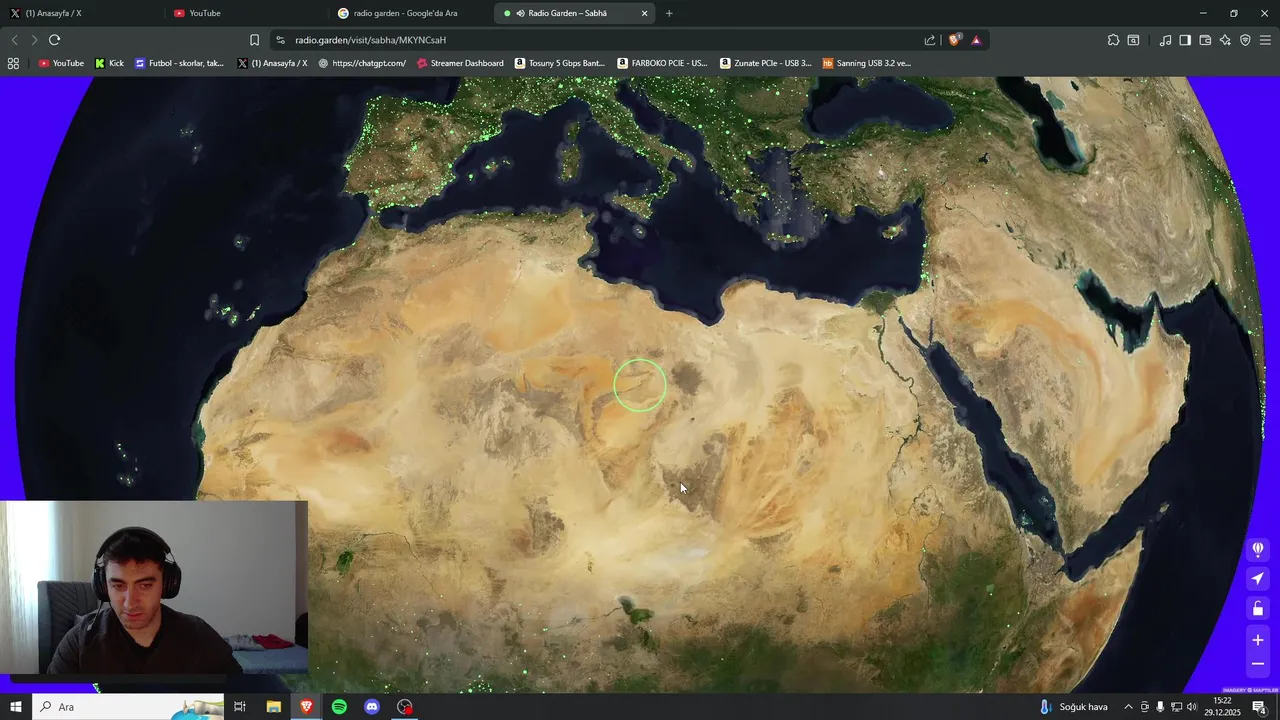Screen dimensions: 1280x720
Task: Close the Radio Garden – Sabhā tab
Action: click(x=645, y=13)
